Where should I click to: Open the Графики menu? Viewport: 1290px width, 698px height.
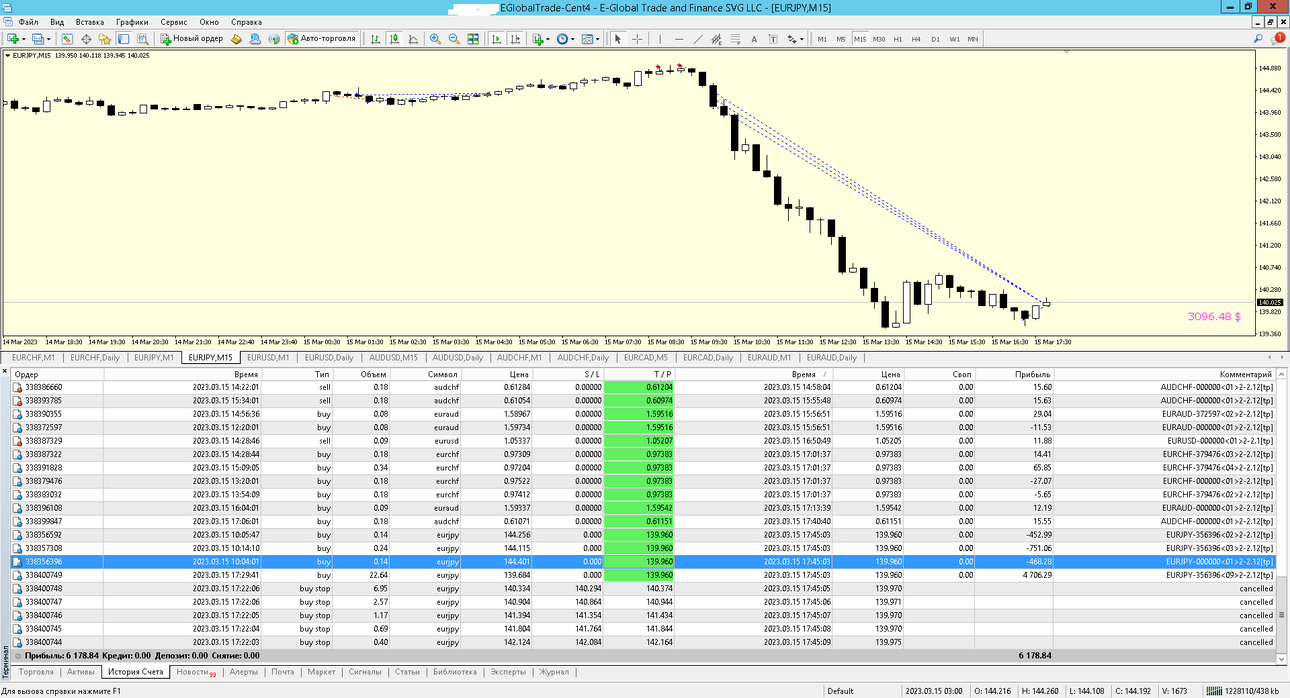[132, 22]
